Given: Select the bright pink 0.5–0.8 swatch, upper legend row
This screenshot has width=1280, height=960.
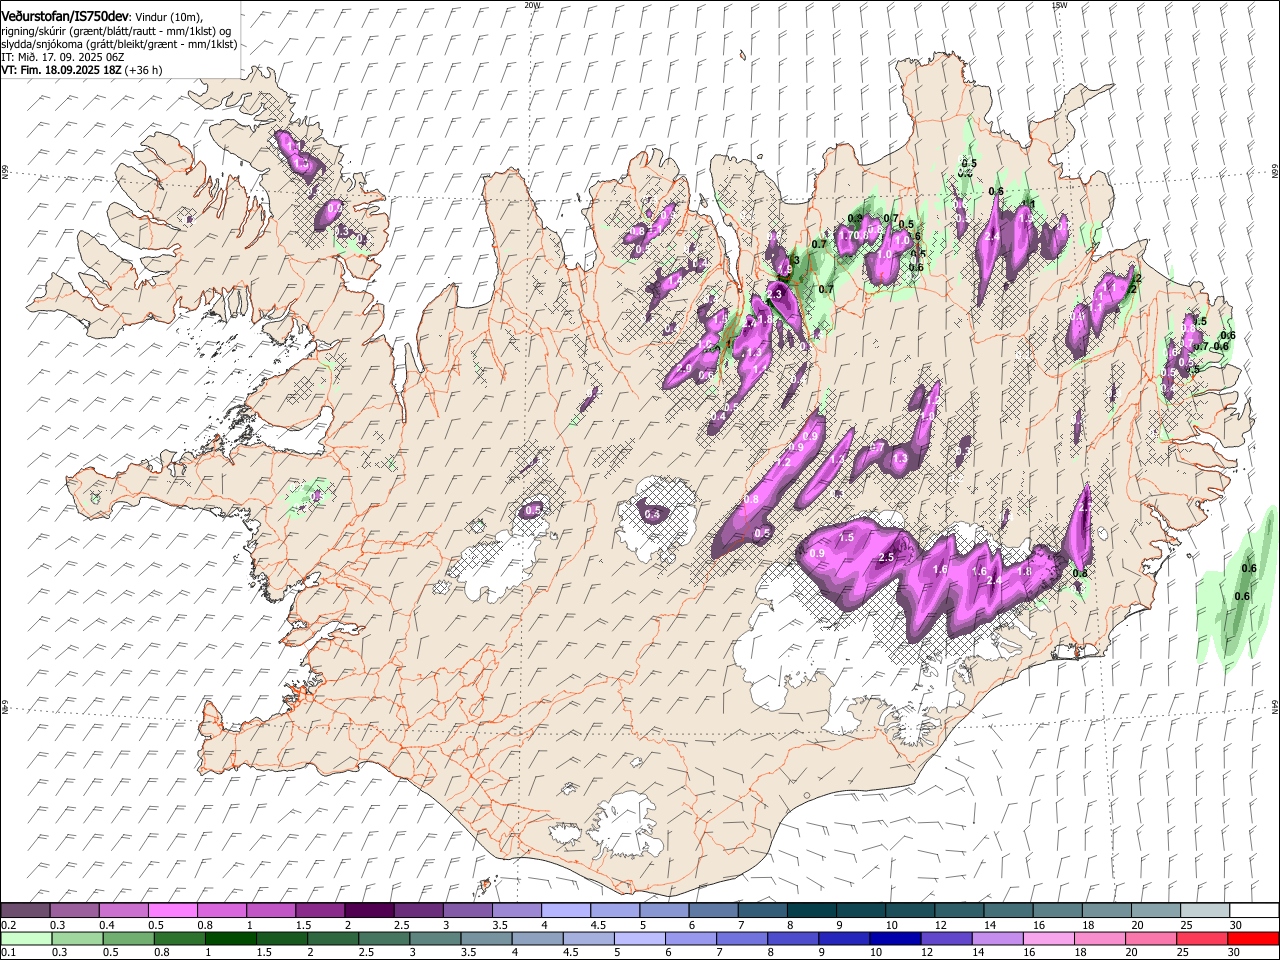Looking at the screenshot, I should [x=172, y=911].
